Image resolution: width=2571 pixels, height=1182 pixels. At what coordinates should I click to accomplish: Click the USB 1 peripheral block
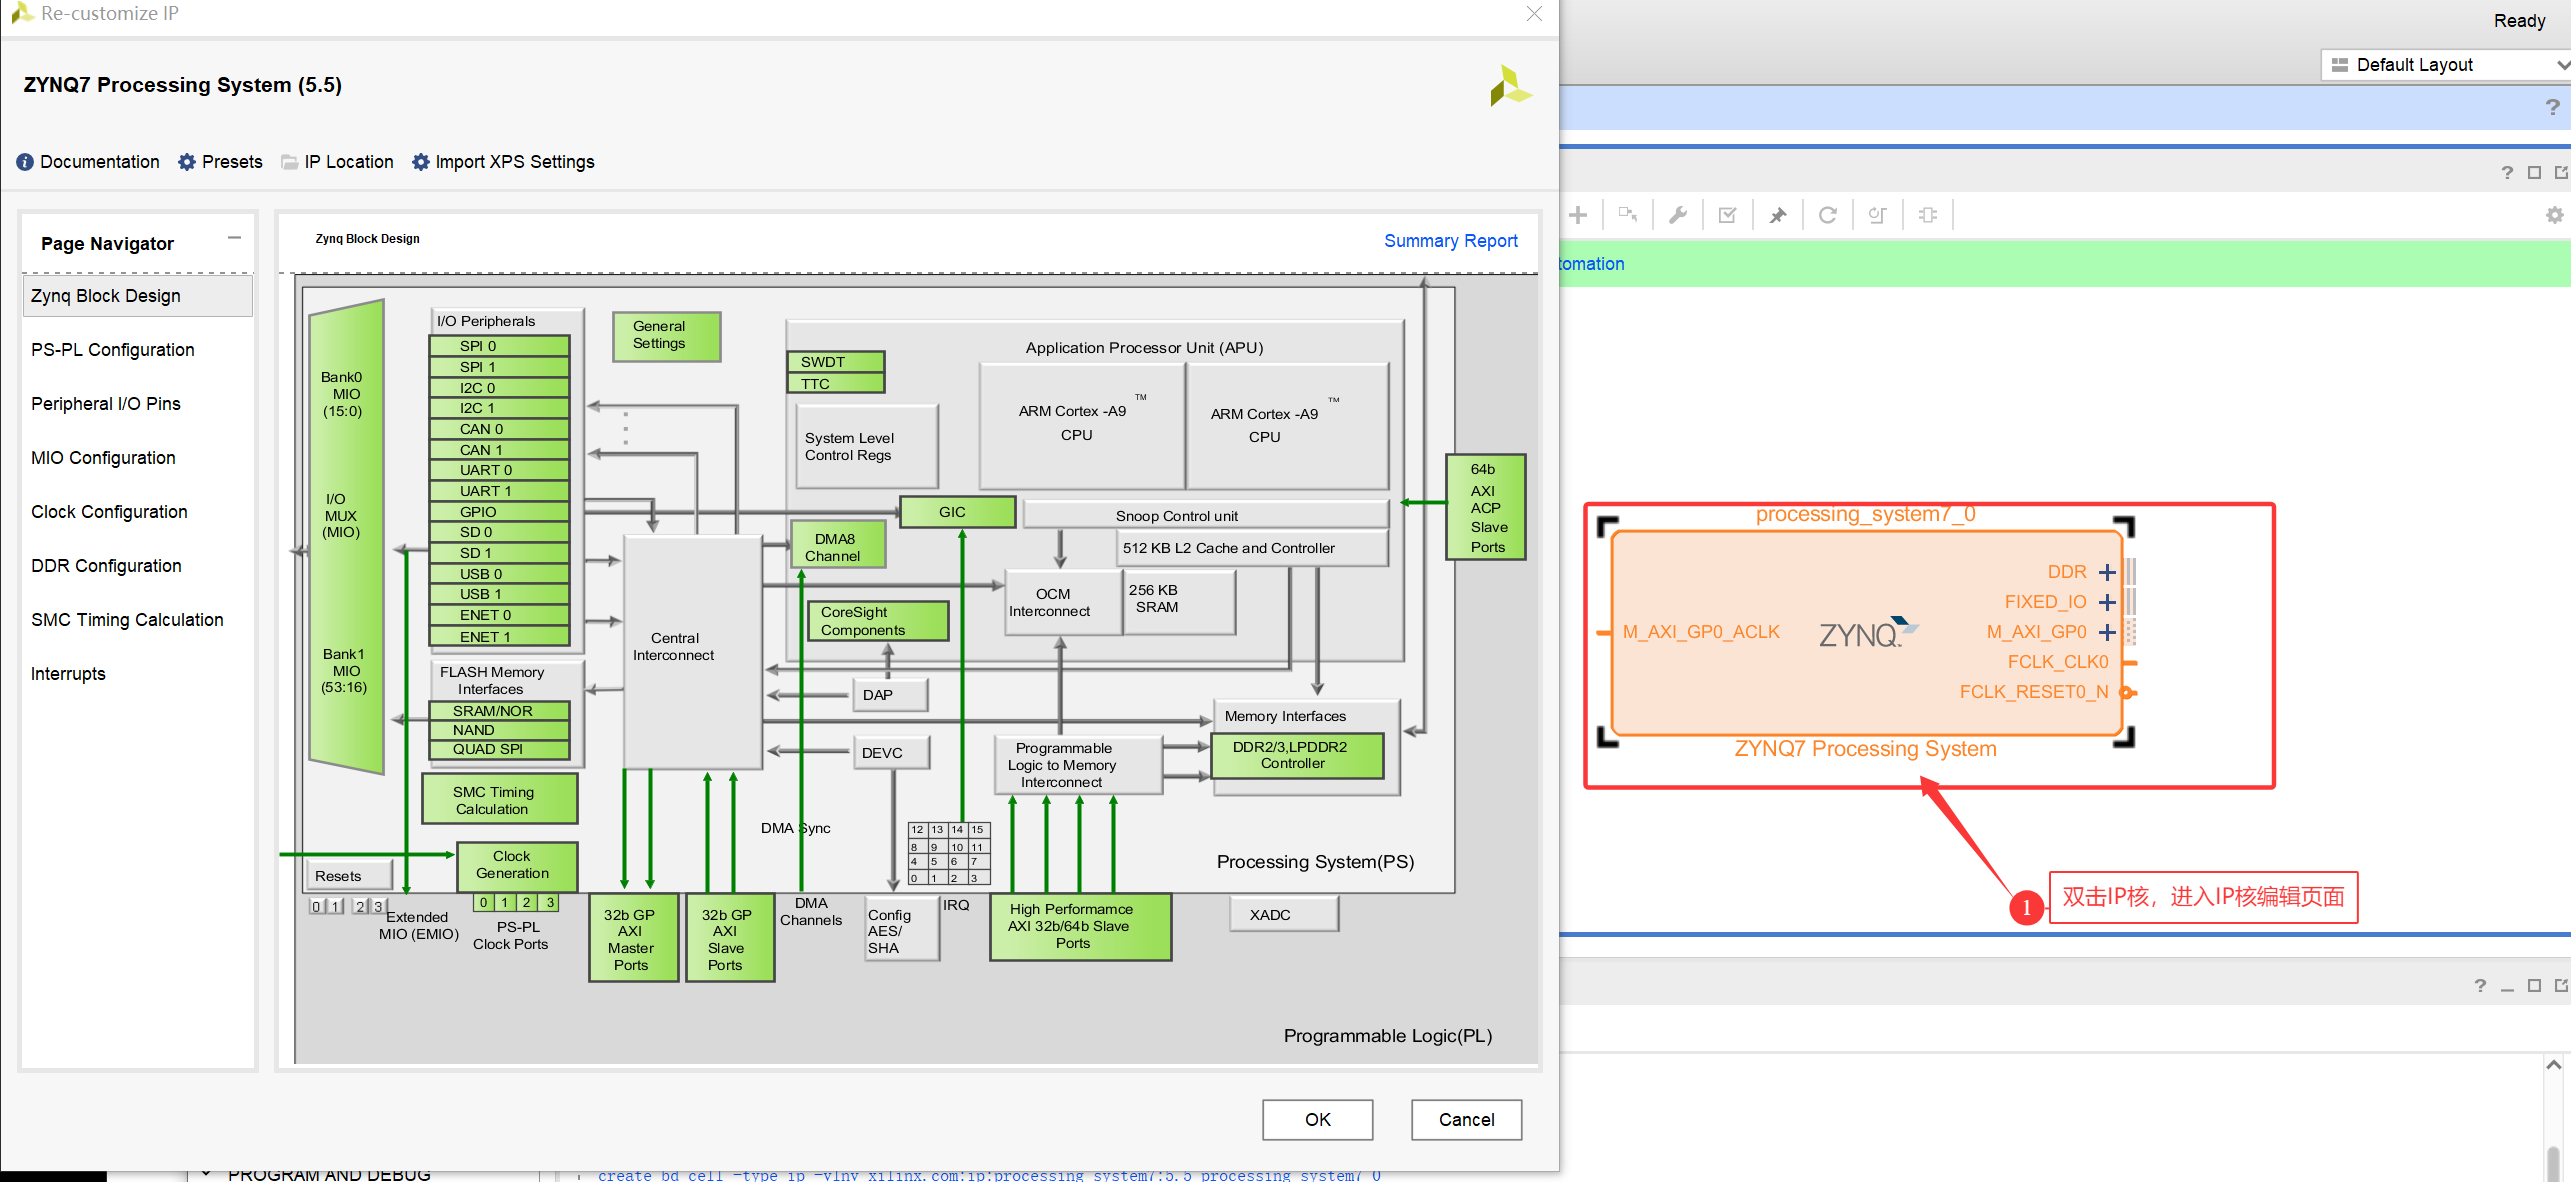pos(499,594)
